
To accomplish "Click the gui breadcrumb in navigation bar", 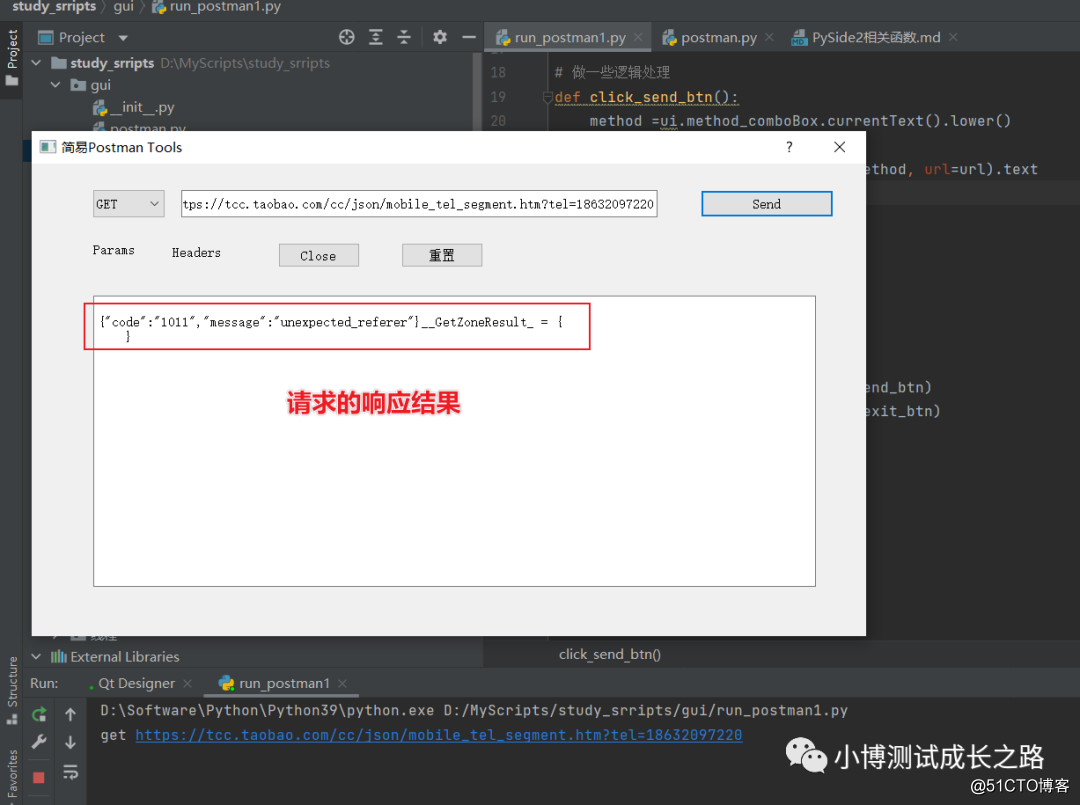I will point(123,7).
